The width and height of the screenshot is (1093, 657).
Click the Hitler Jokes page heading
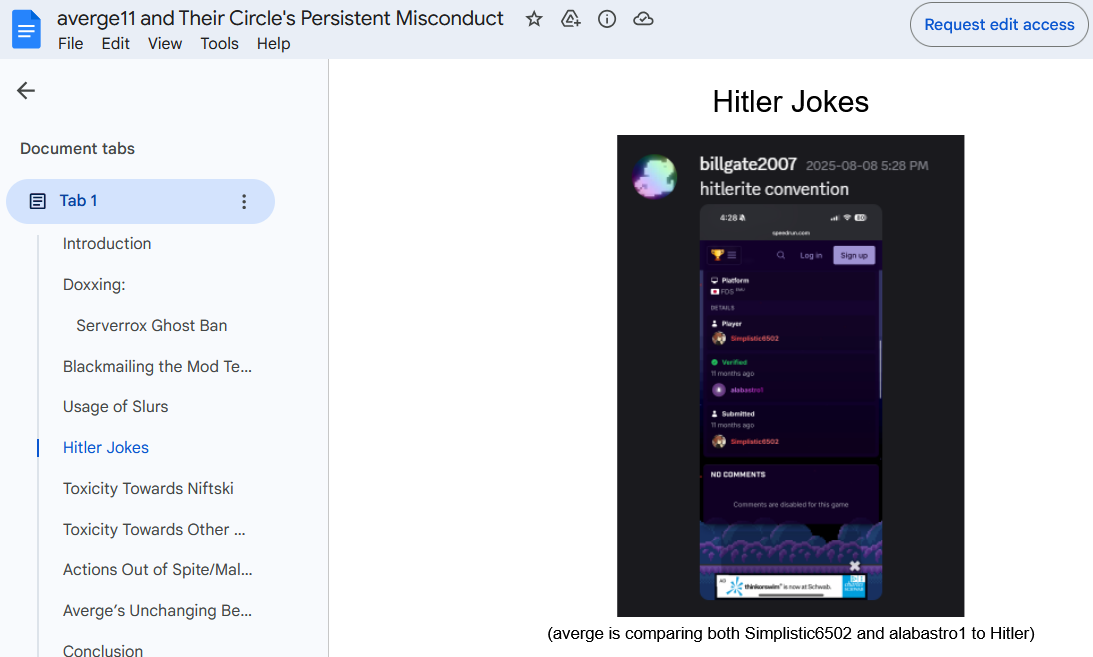pos(790,102)
